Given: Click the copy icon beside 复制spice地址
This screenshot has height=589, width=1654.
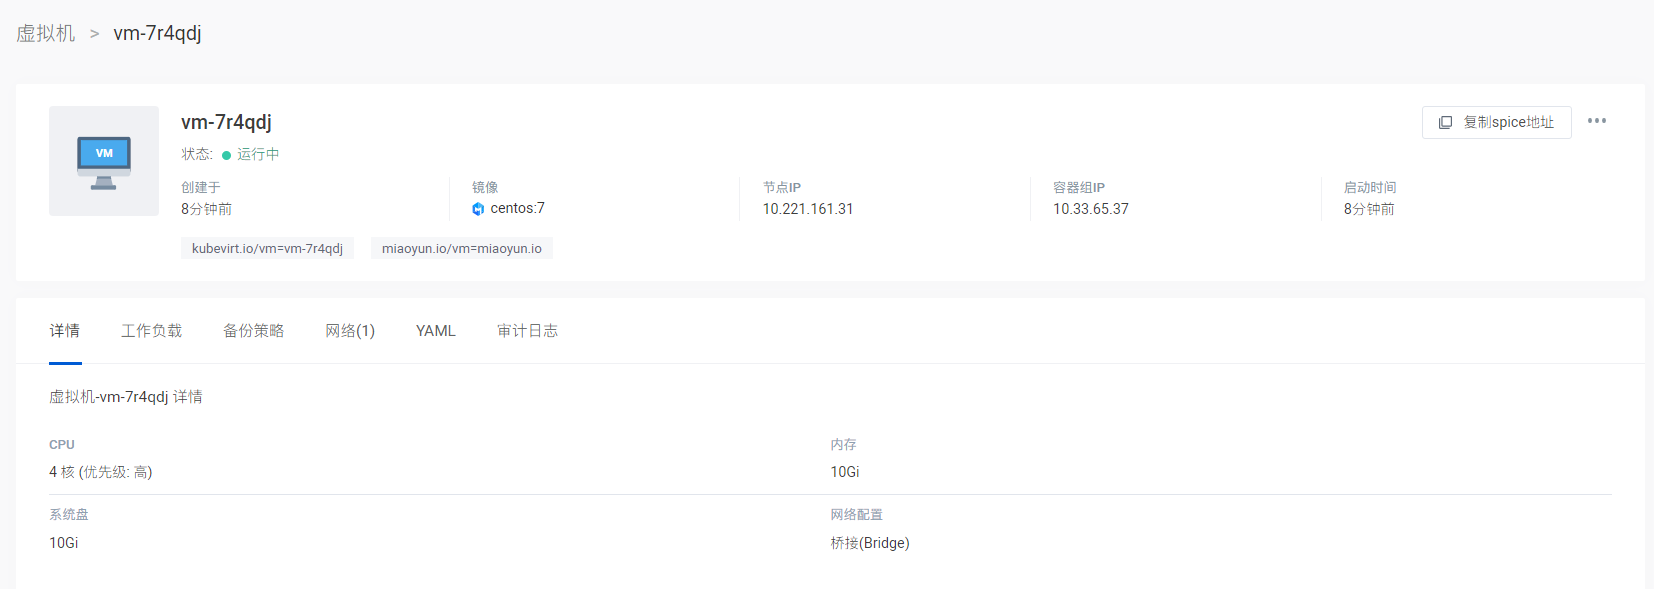Looking at the screenshot, I should tap(1445, 122).
